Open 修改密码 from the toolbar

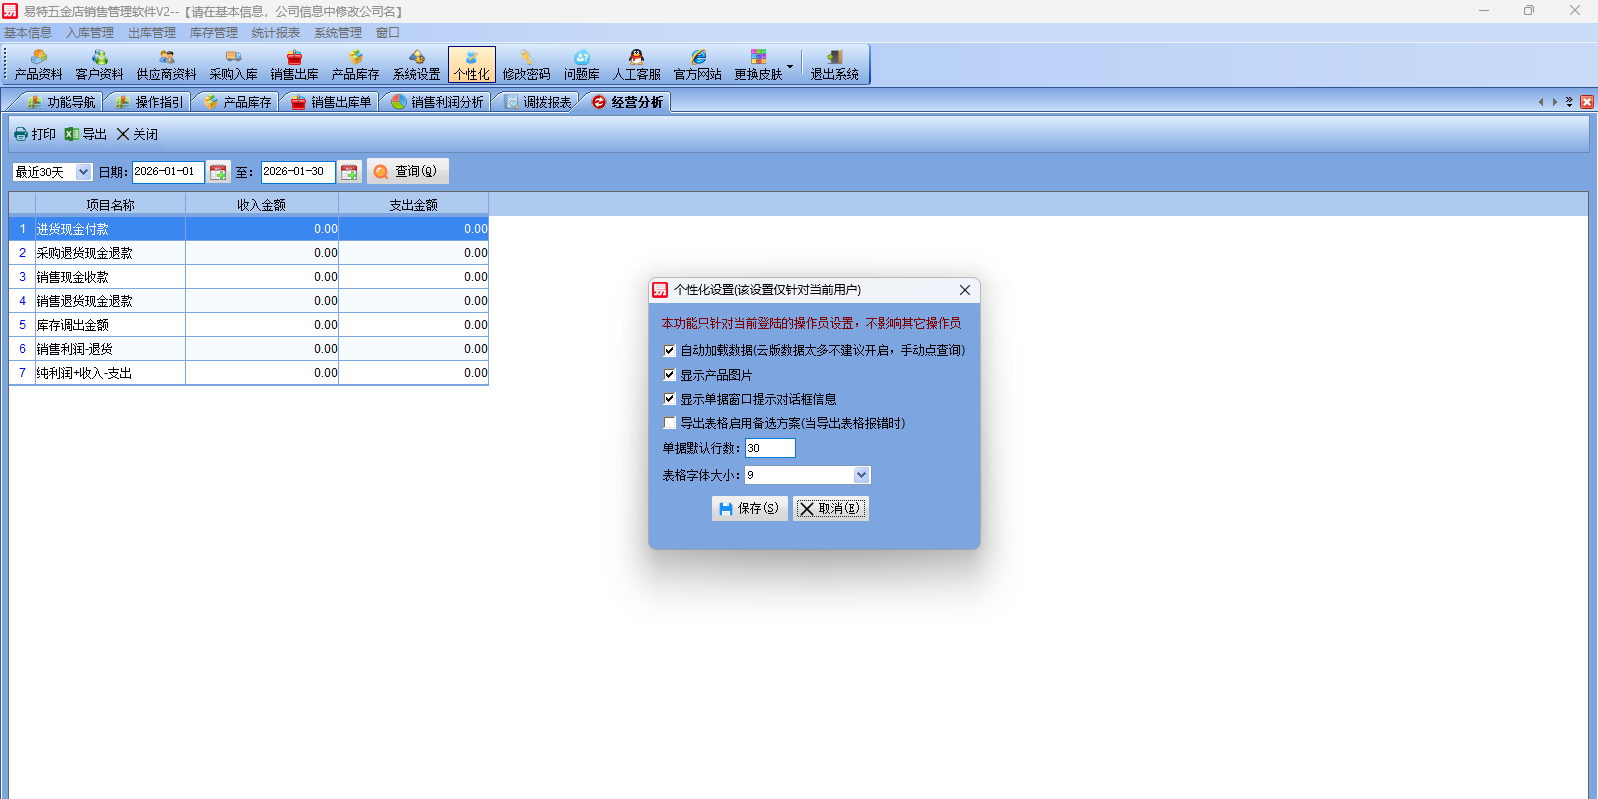(x=526, y=65)
